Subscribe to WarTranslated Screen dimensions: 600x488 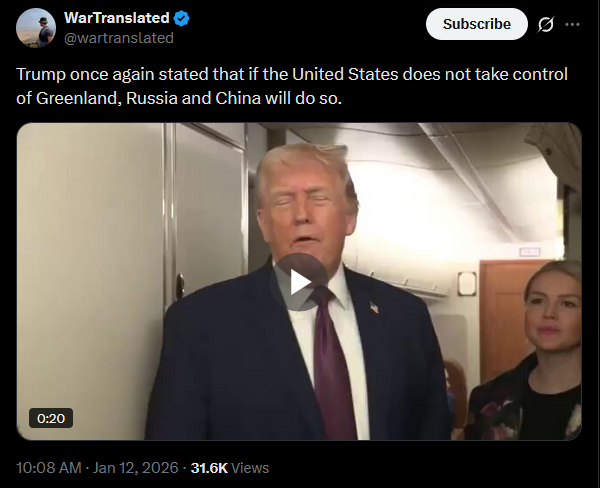[x=477, y=24]
